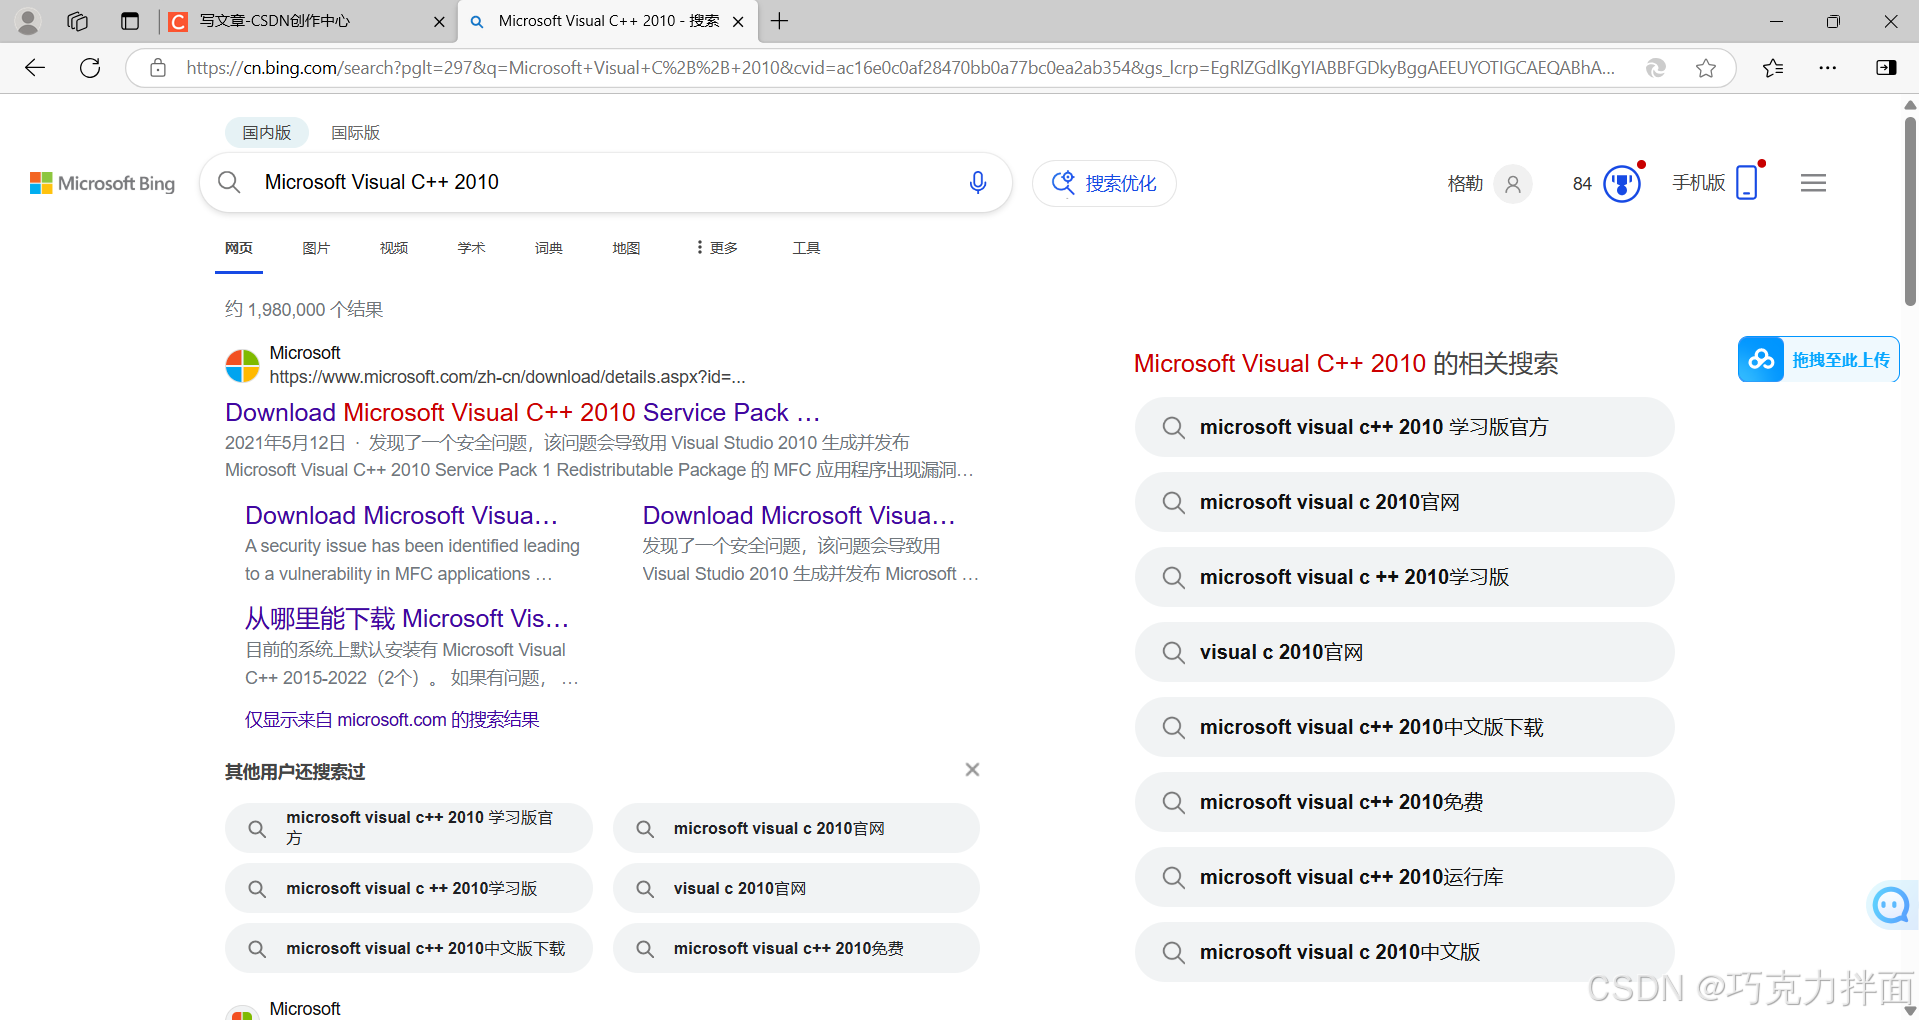Refresh the current page
This screenshot has width=1919, height=1020.
90,68
